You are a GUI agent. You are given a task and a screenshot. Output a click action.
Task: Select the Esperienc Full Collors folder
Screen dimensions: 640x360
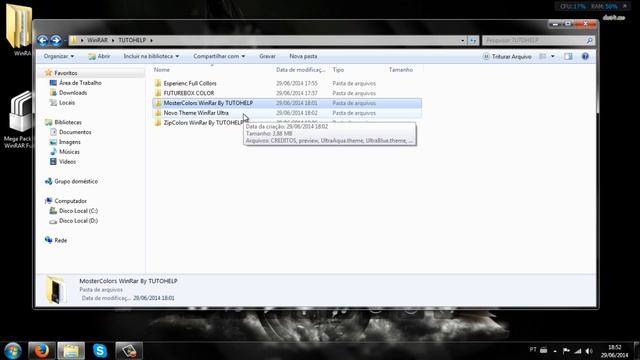[190, 83]
